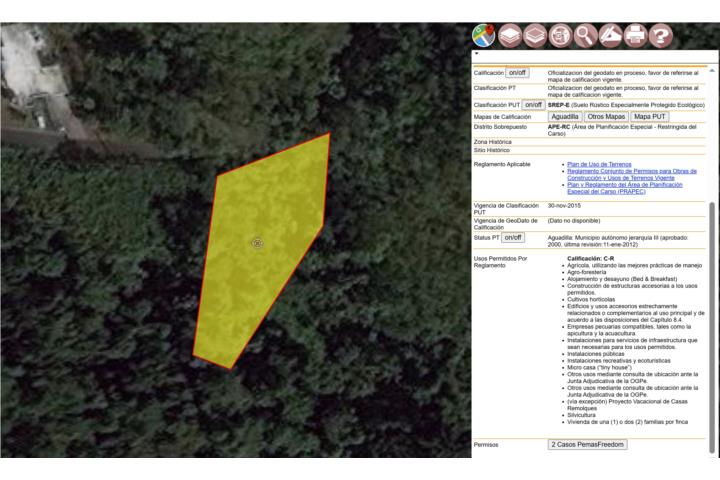This screenshot has width=720, height=480.
Task: Open the Mapa PUT button
Action: [651, 116]
